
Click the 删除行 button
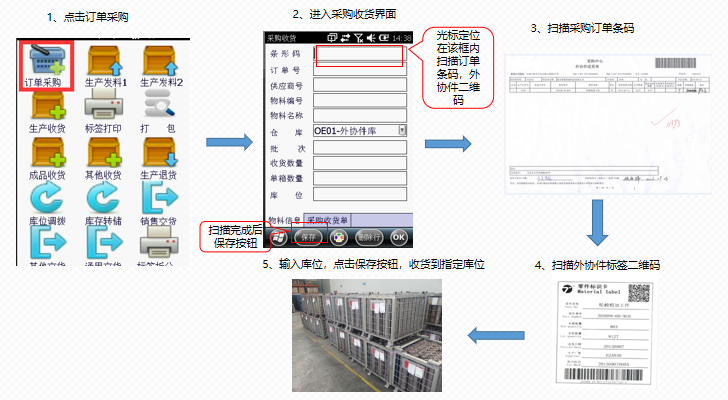coord(369,238)
